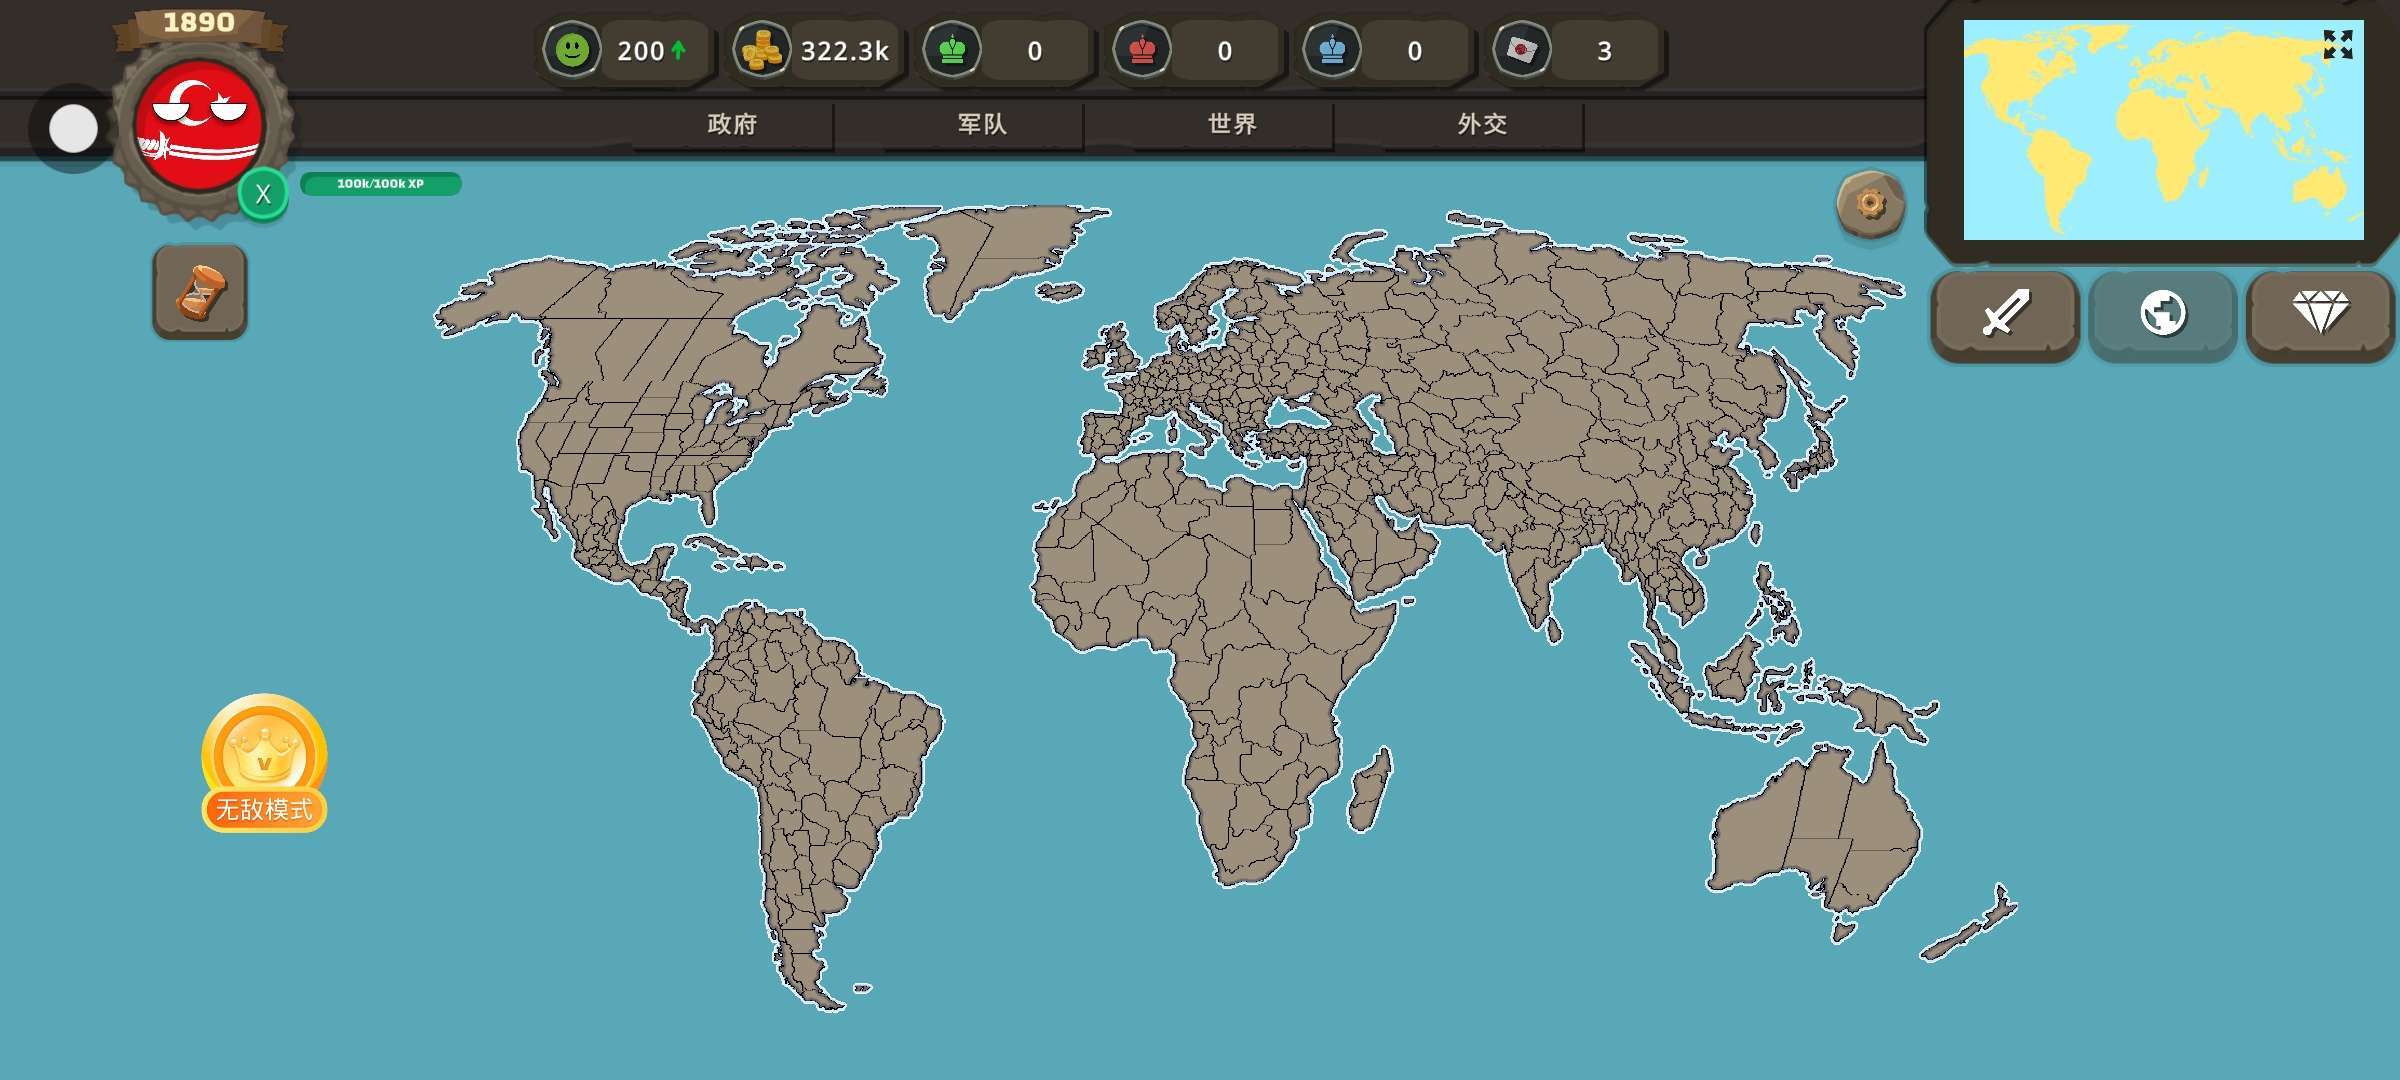Open the 外交 diplomacy tab
Image resolution: width=2400 pixels, height=1080 pixels.
(1482, 124)
